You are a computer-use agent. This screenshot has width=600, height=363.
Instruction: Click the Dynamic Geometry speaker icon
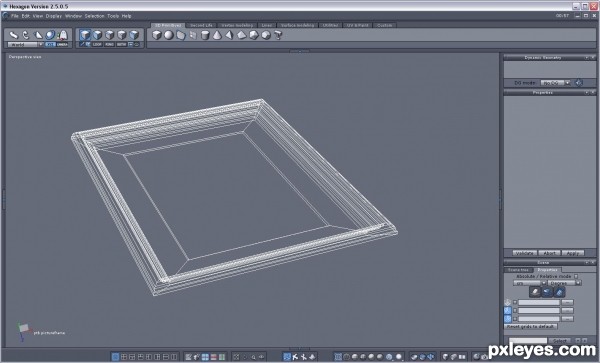click(579, 82)
